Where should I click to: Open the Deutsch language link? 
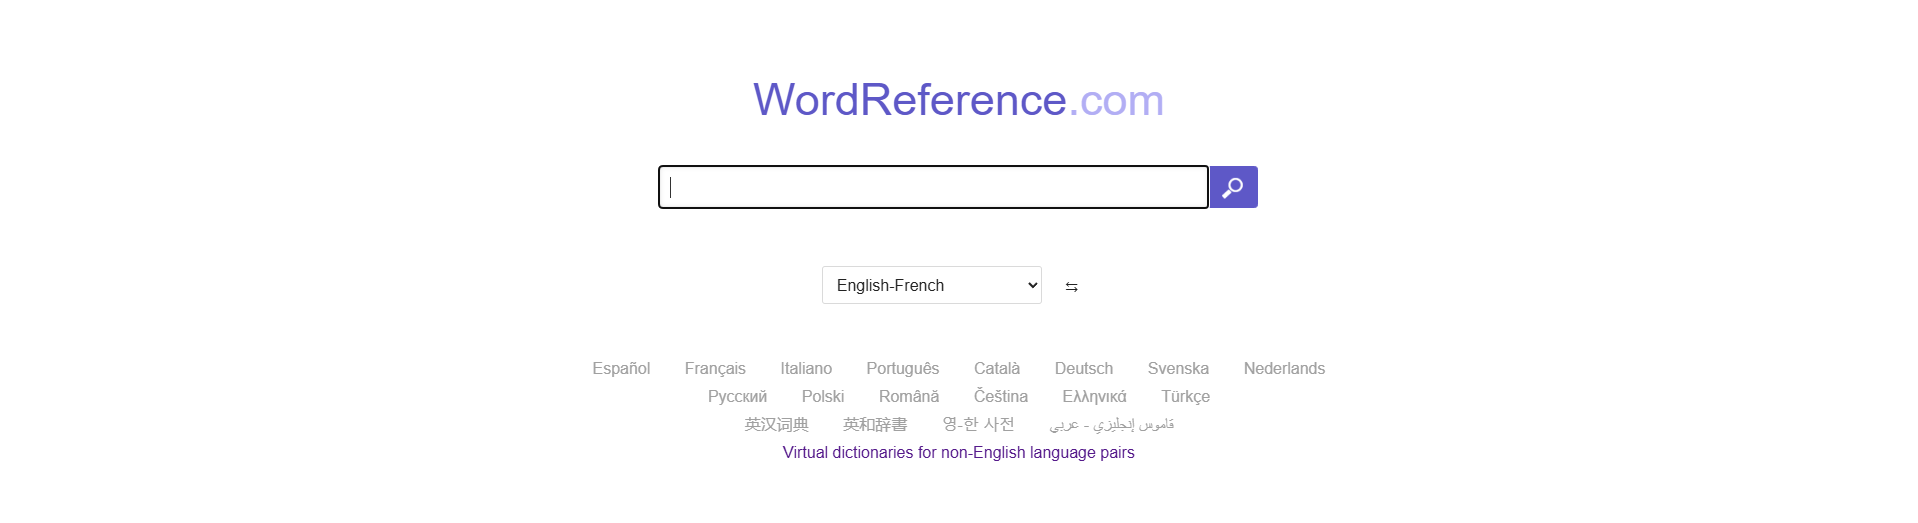pyautogui.click(x=1084, y=369)
